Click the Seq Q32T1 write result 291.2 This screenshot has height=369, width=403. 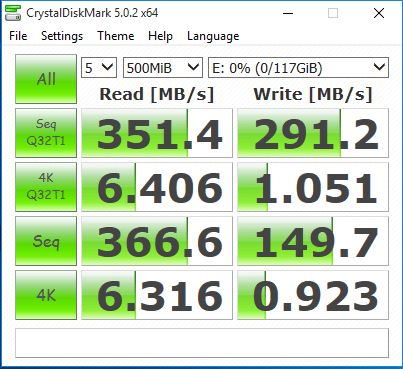coord(313,133)
